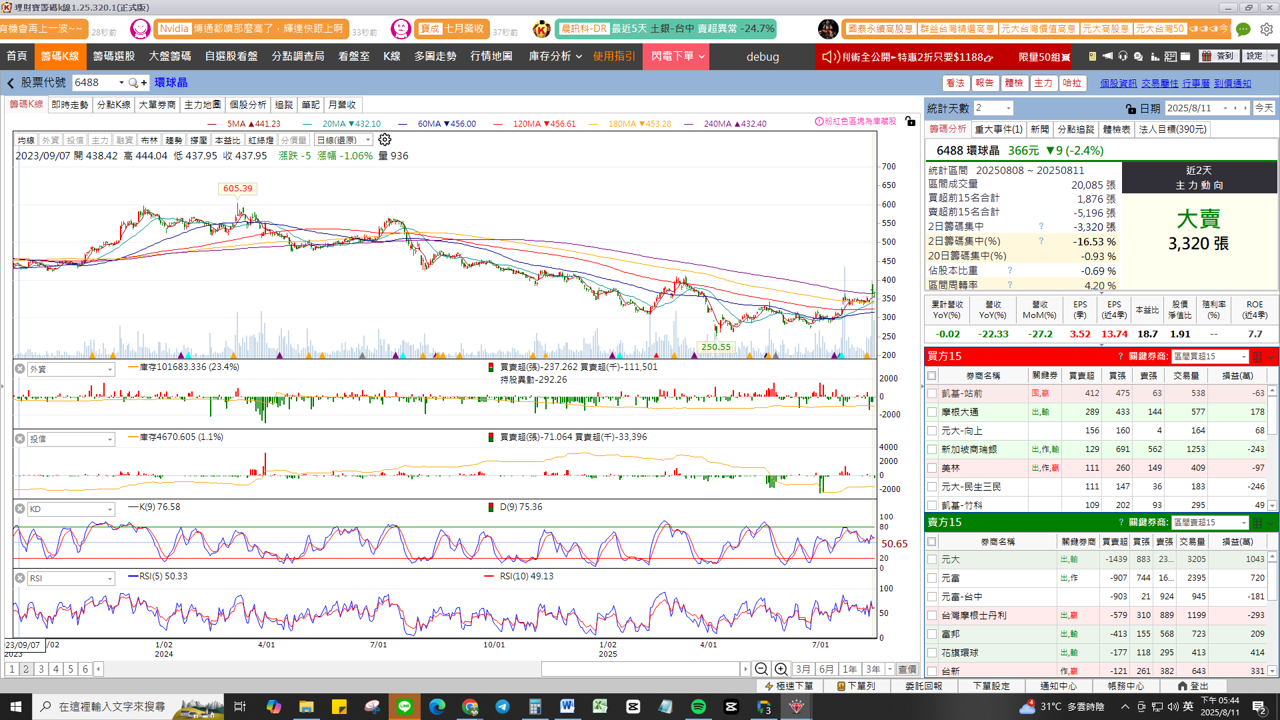Check the box for 摩根大通 row
1280x720 pixels.
pyautogui.click(x=932, y=412)
